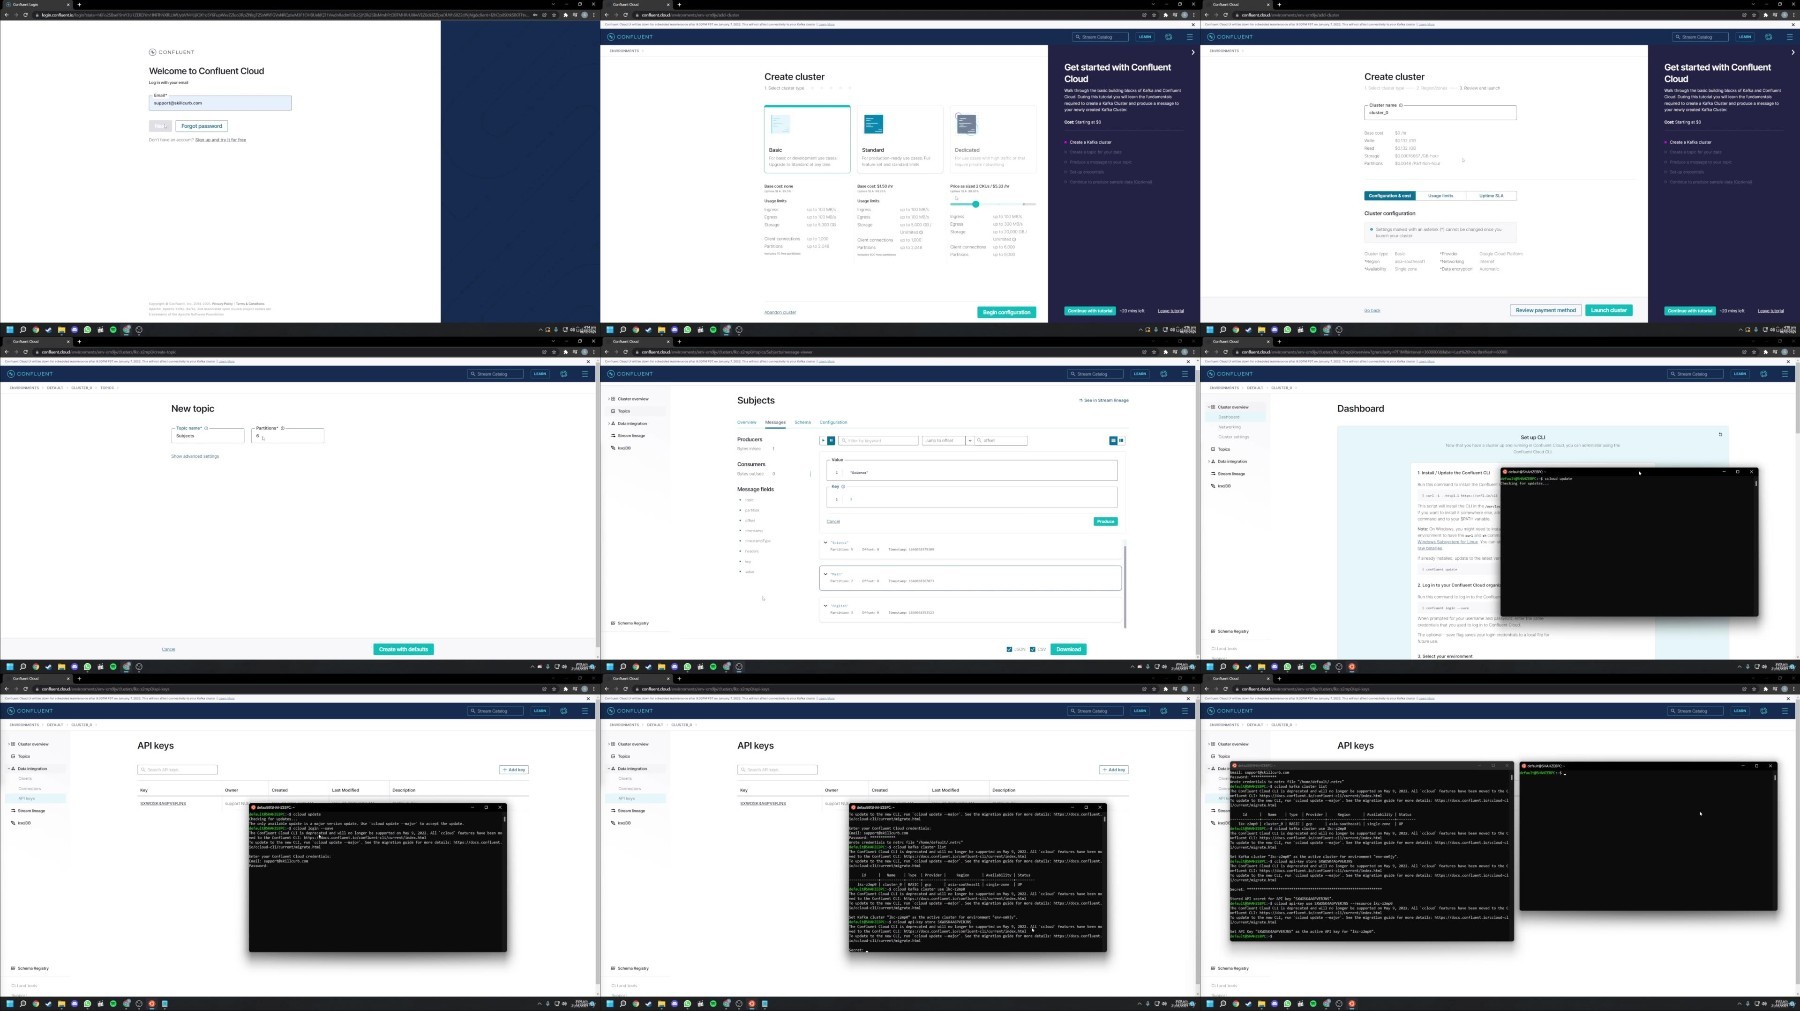This screenshot has width=1800, height=1011.
Task: Open the hamburger menu on the New topic page header
Action: point(585,374)
